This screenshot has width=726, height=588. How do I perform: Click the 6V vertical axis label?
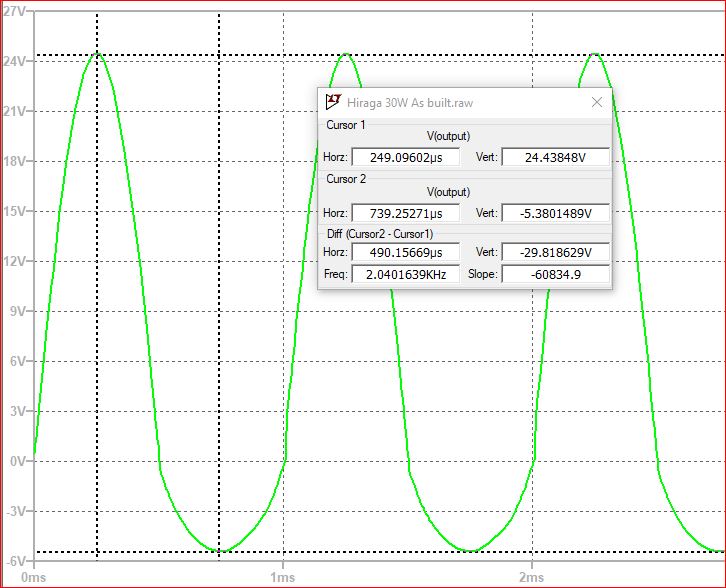(18, 361)
